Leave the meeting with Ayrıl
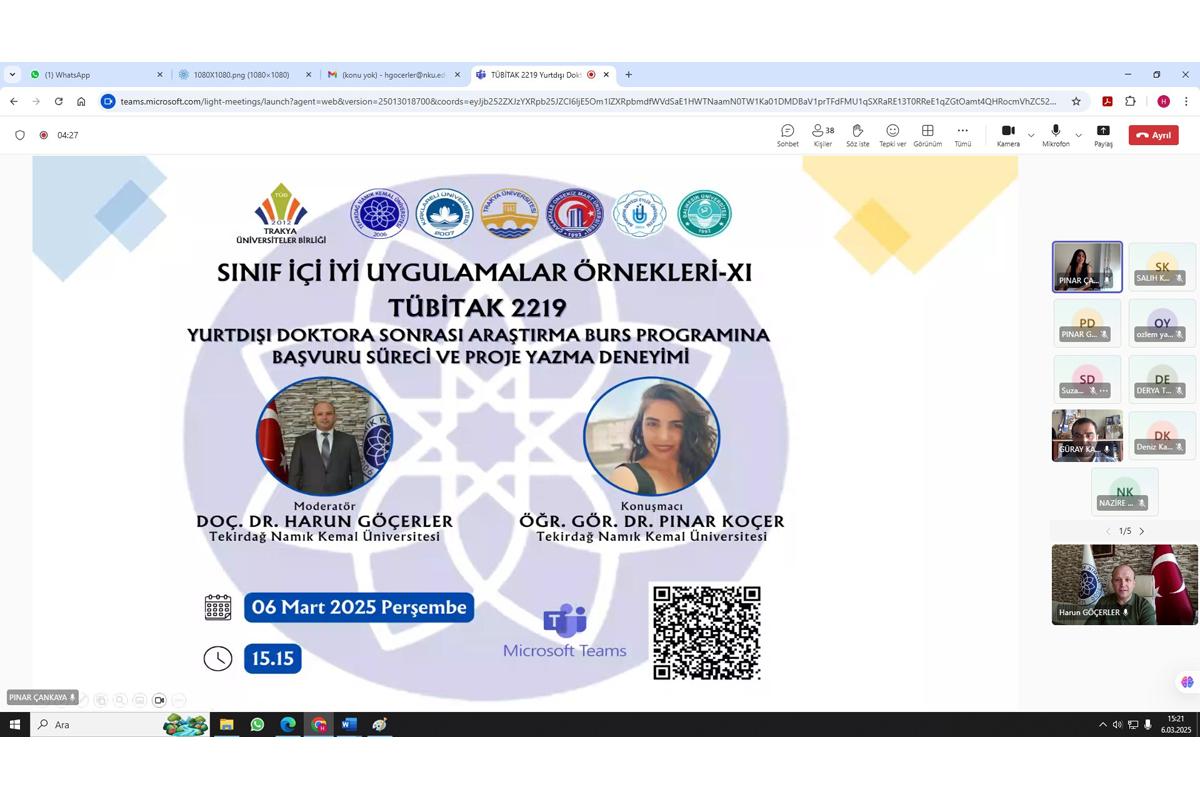Screen dimensions: 1200x800 (1153, 135)
